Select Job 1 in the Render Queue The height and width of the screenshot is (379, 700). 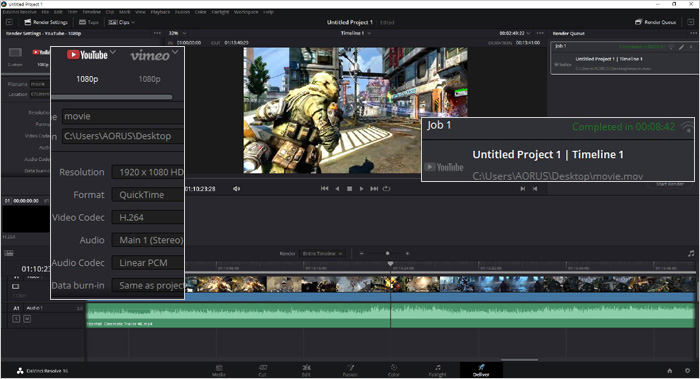click(625, 58)
